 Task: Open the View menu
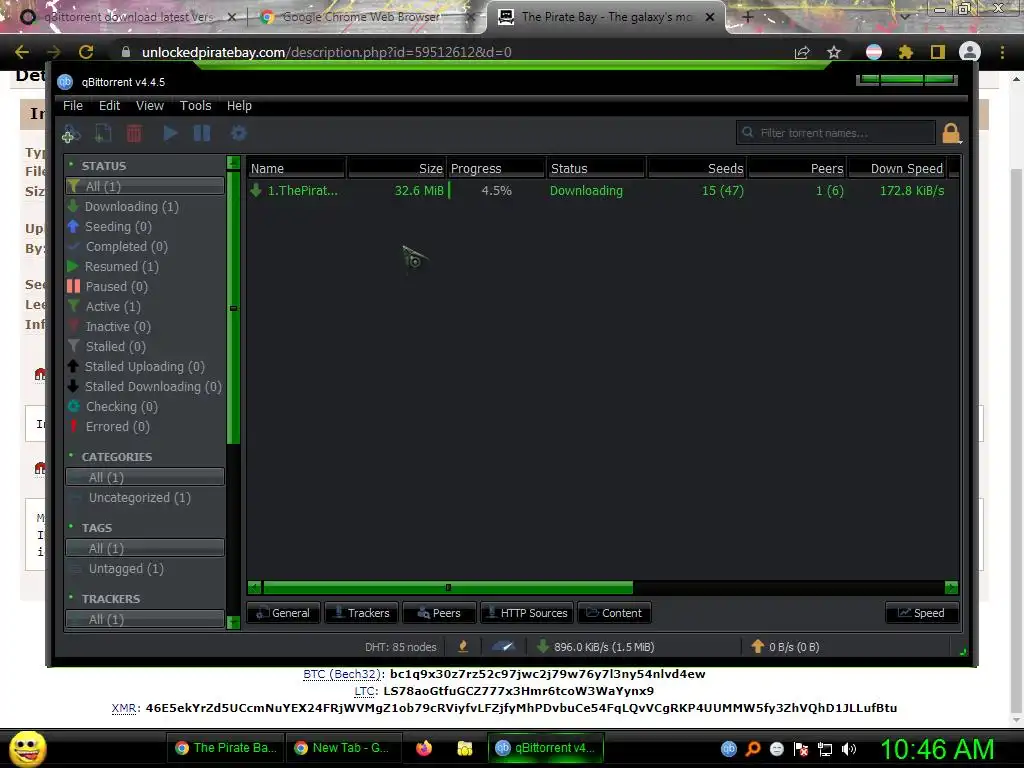tap(150, 106)
